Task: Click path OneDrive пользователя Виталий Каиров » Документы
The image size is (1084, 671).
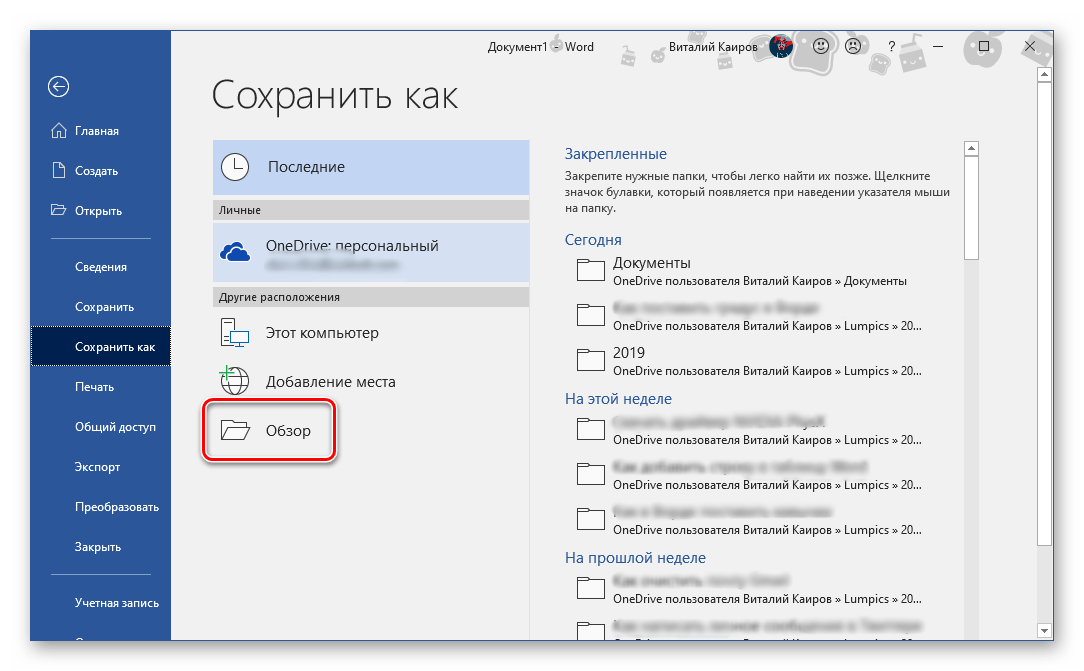Action: coord(760,281)
